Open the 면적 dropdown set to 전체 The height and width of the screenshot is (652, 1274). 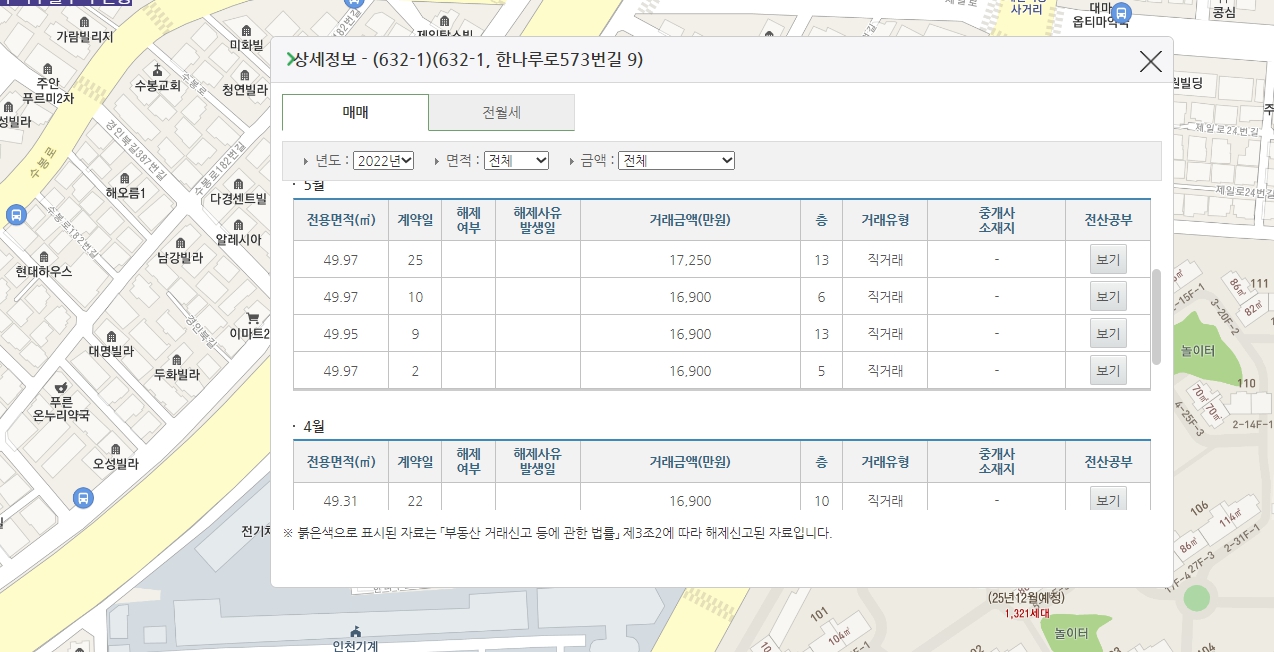pos(516,161)
